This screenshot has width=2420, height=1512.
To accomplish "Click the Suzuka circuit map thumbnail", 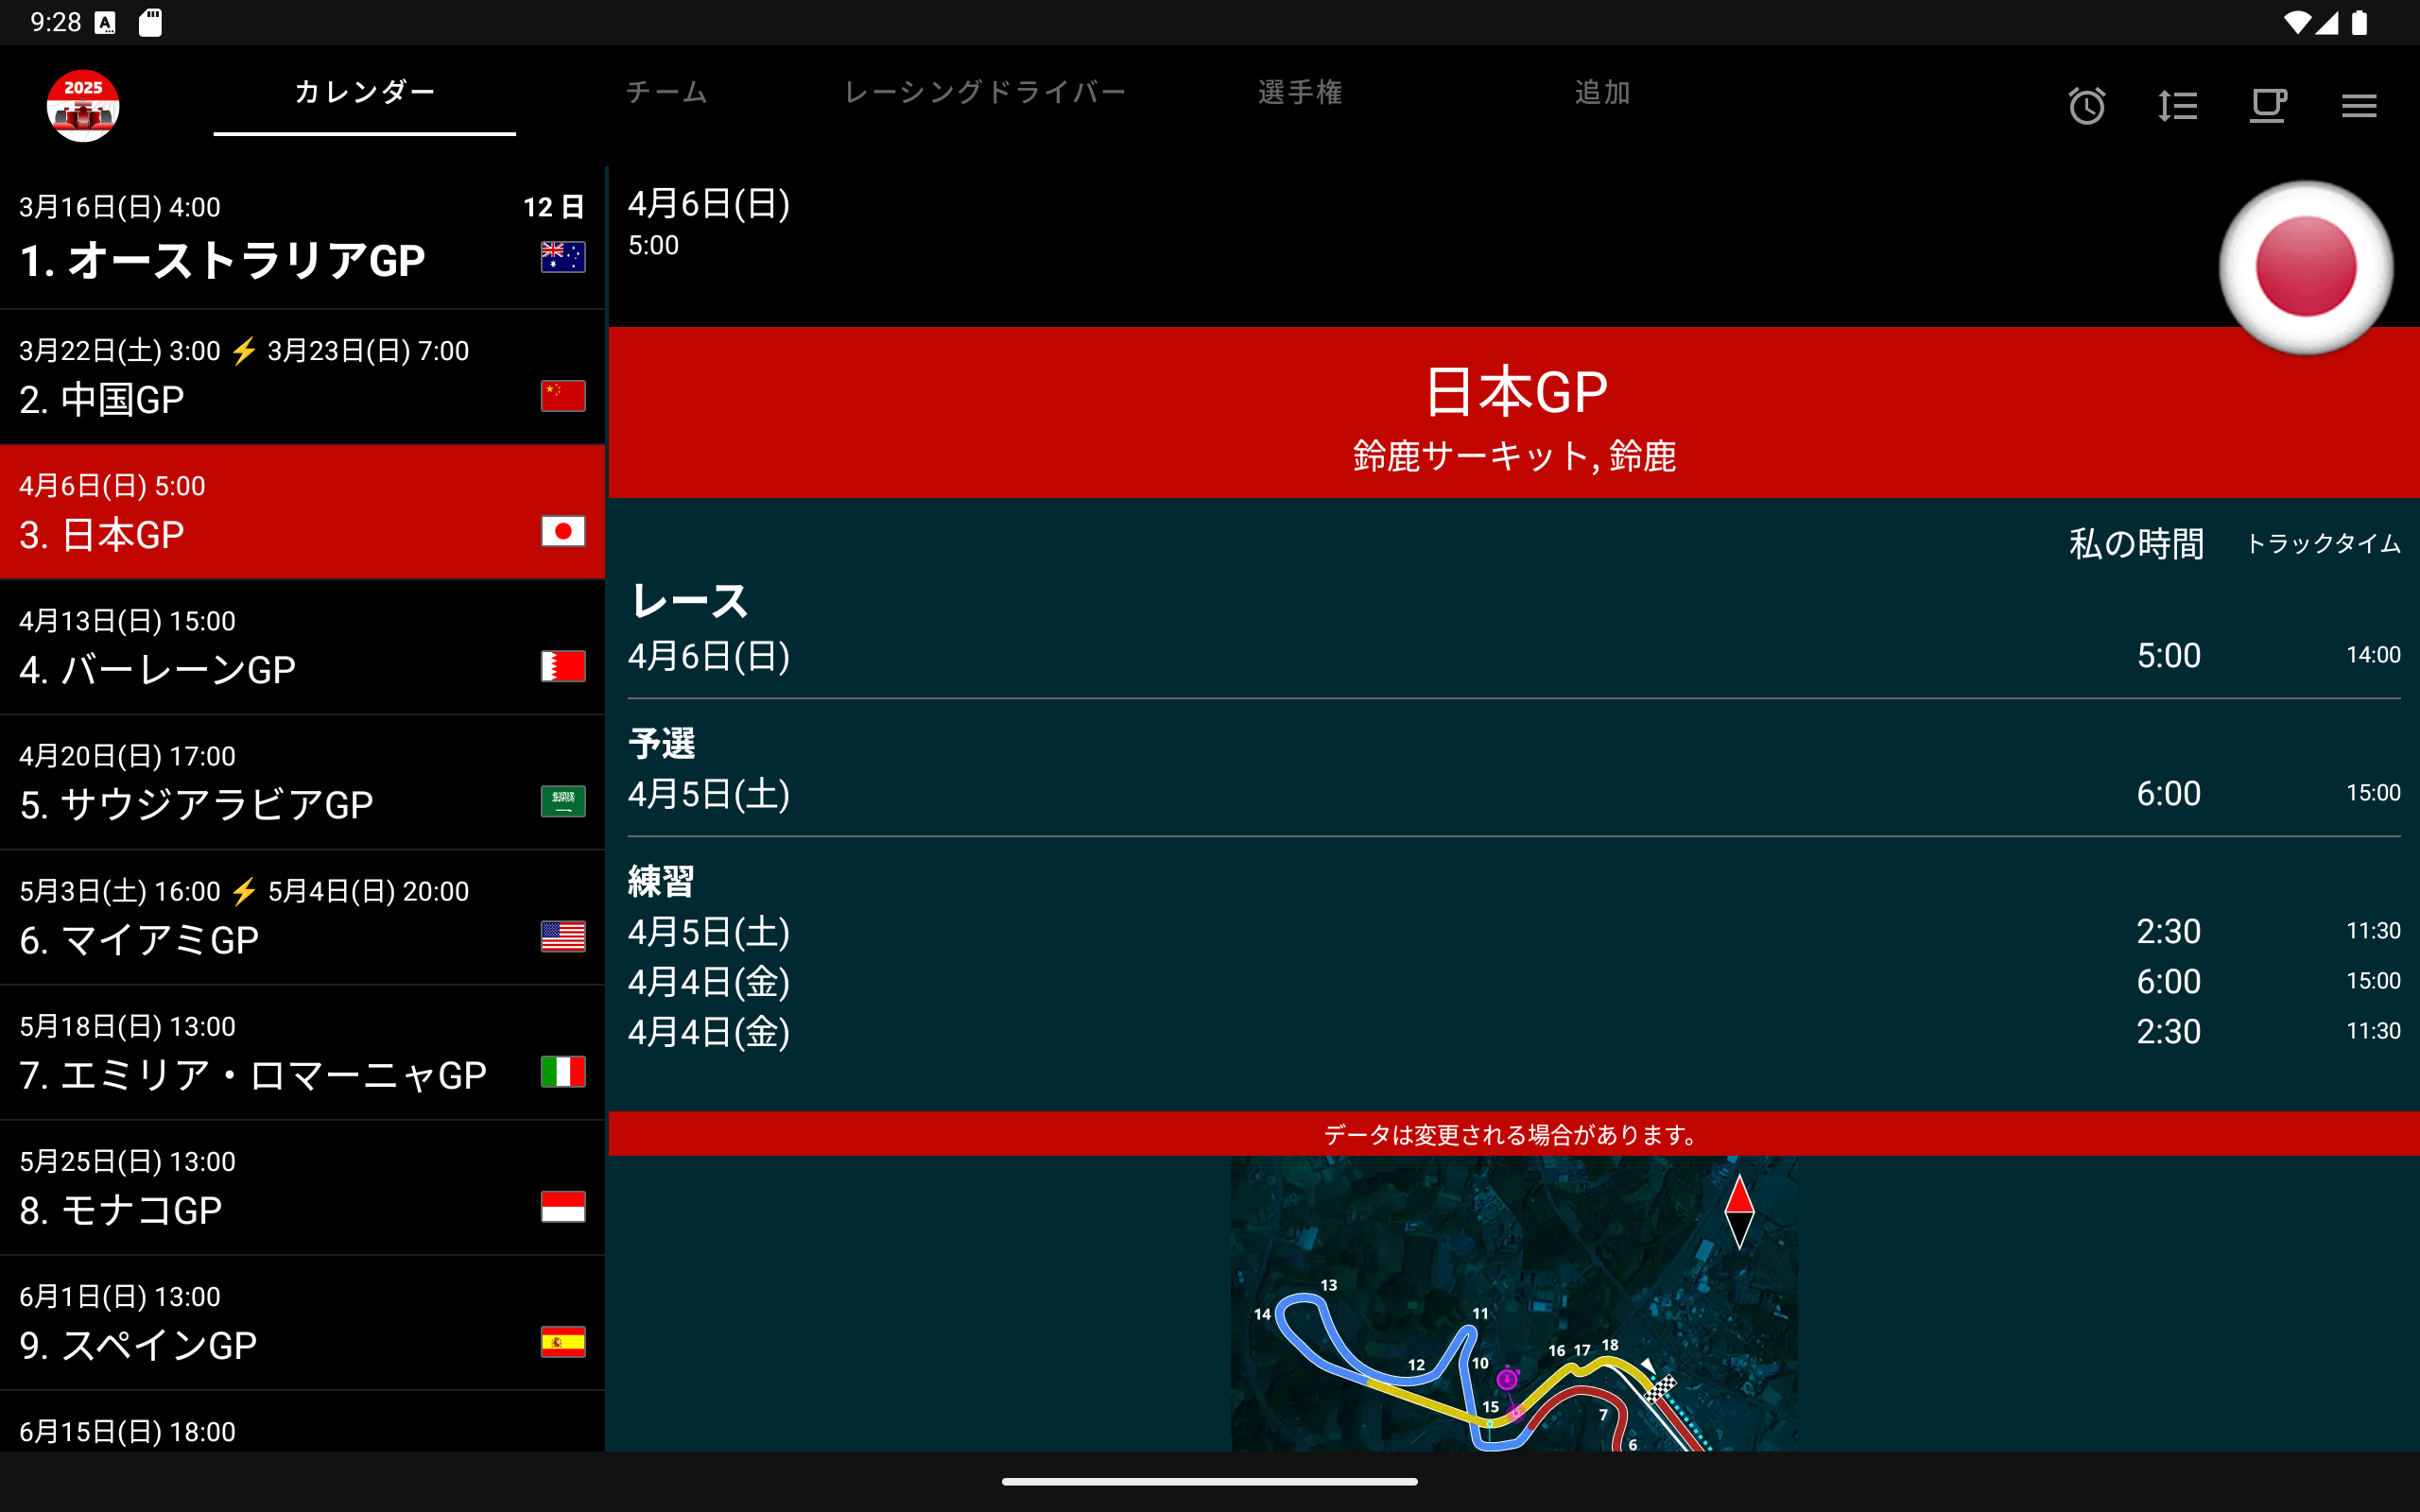I will click(1513, 1304).
